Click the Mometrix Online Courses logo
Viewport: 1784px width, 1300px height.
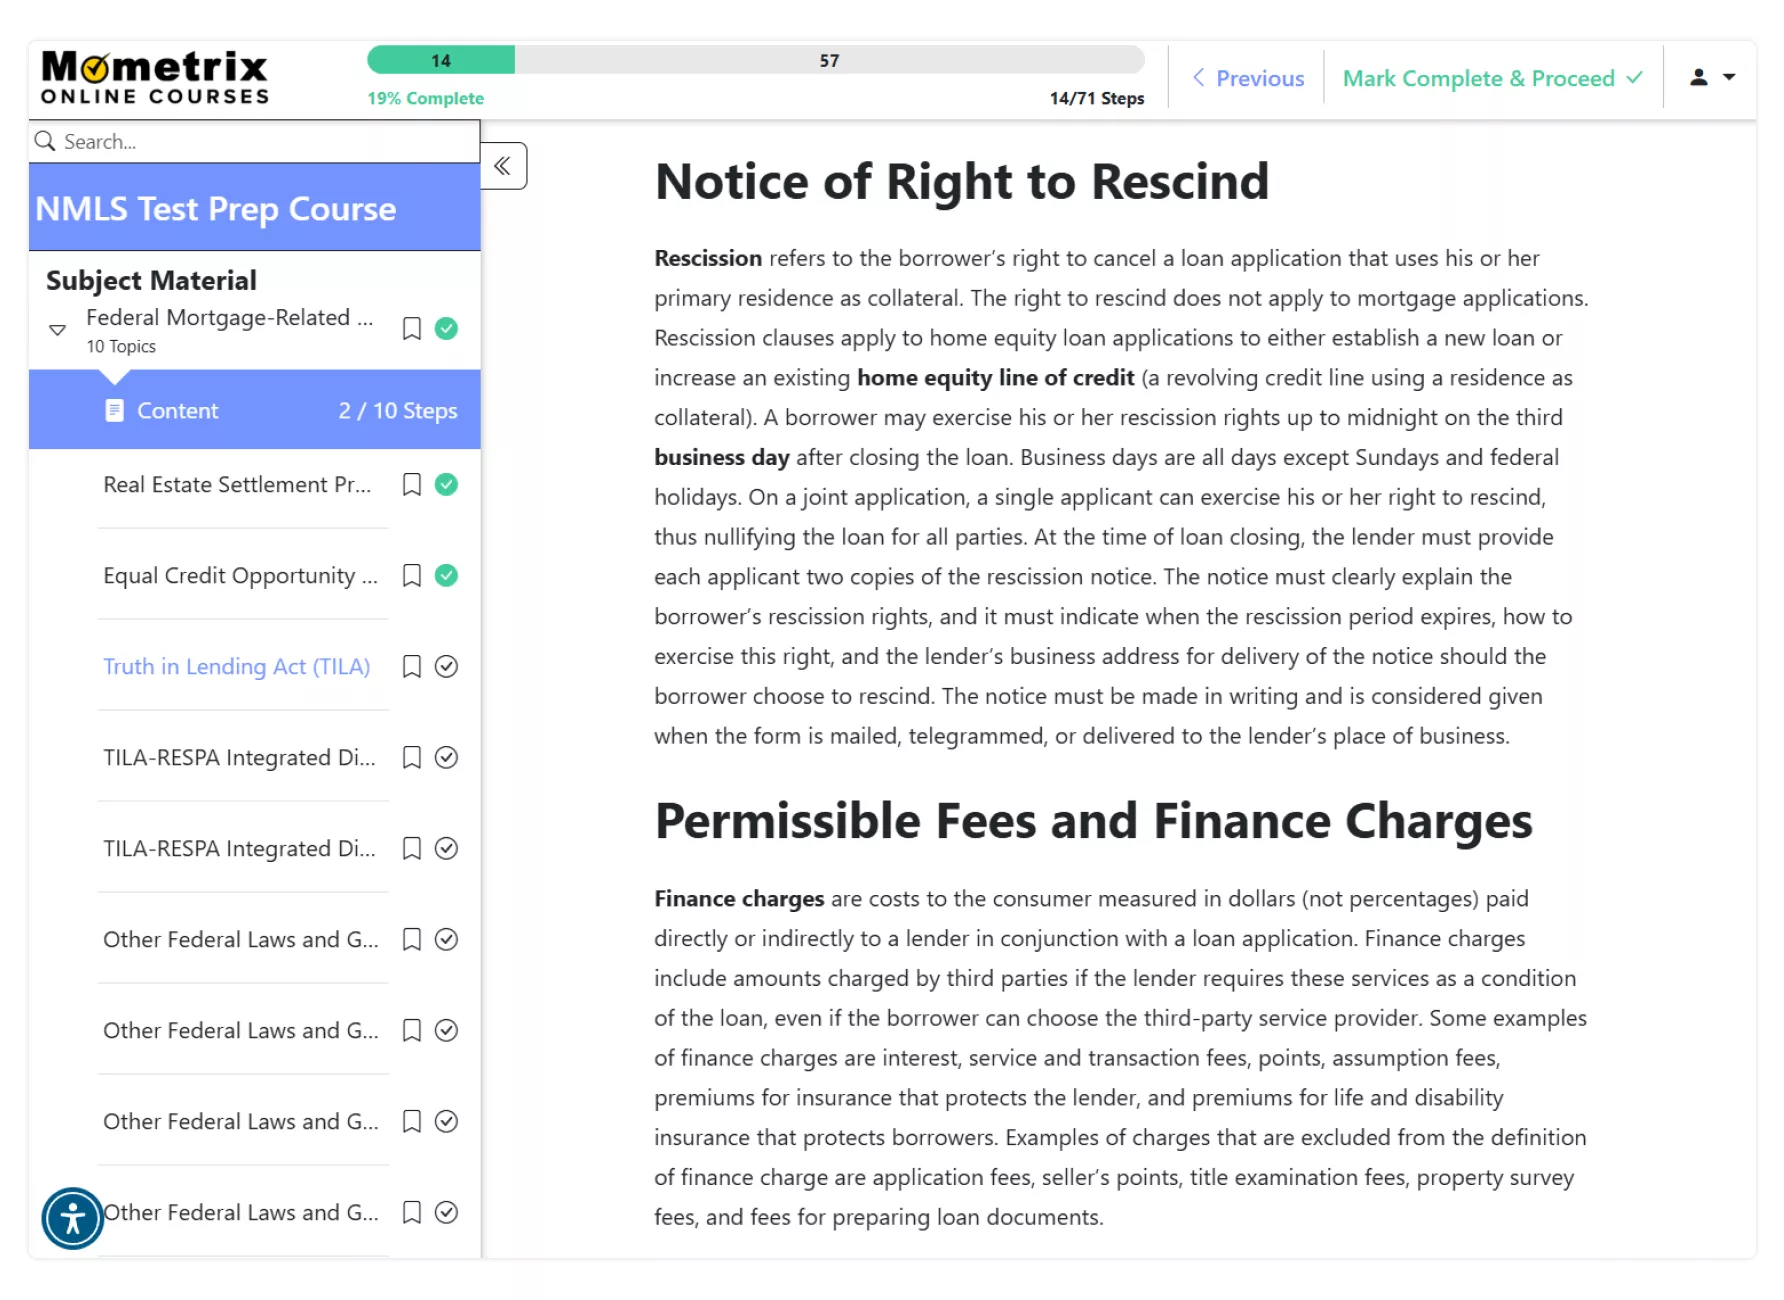click(x=155, y=78)
